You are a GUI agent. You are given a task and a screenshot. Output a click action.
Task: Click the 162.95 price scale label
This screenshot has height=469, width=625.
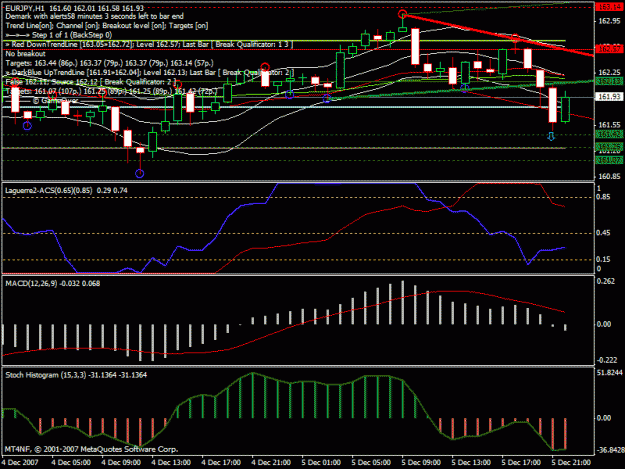(x=609, y=21)
